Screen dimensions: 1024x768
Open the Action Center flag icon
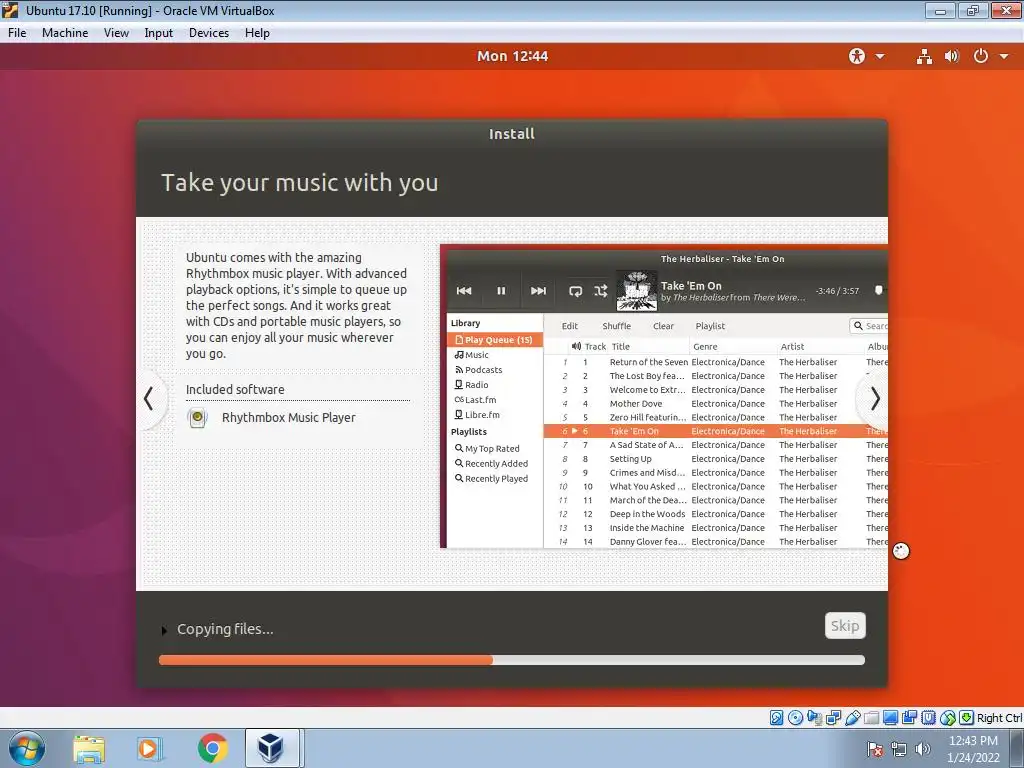point(875,750)
